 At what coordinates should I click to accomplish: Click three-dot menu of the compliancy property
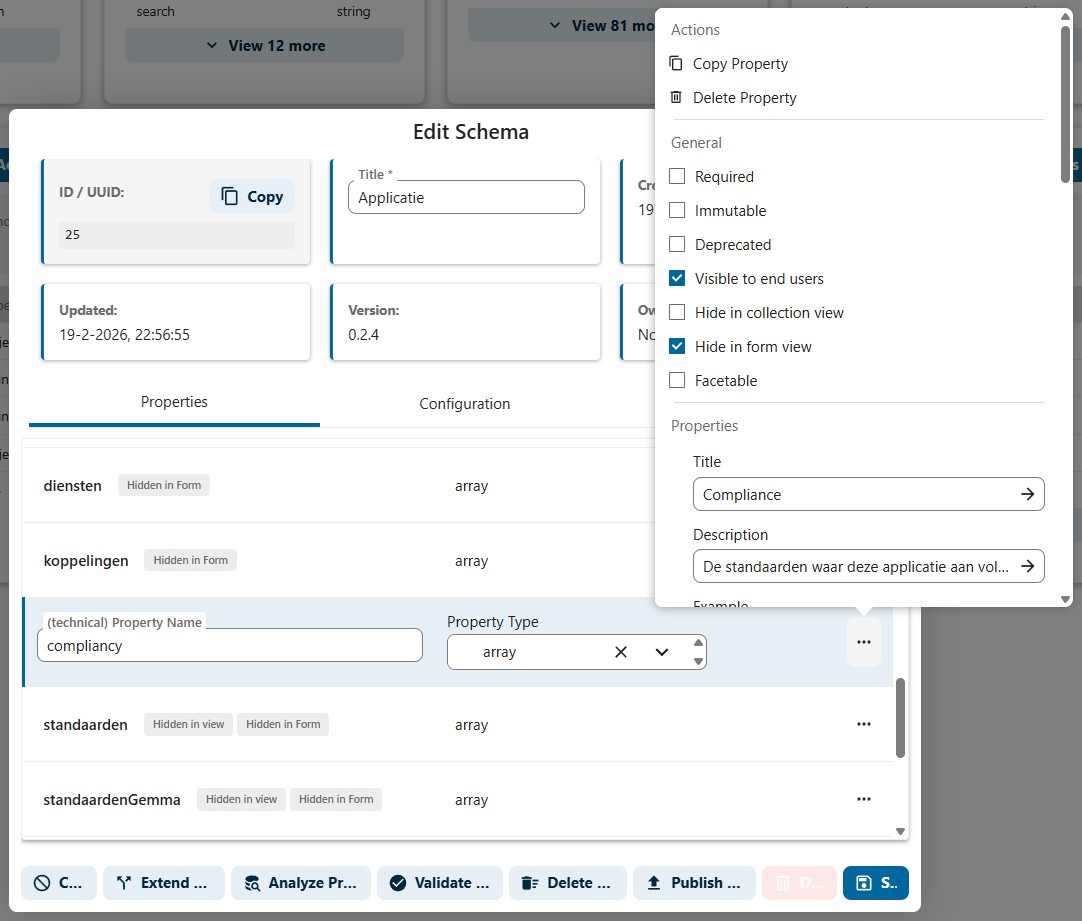pos(864,642)
